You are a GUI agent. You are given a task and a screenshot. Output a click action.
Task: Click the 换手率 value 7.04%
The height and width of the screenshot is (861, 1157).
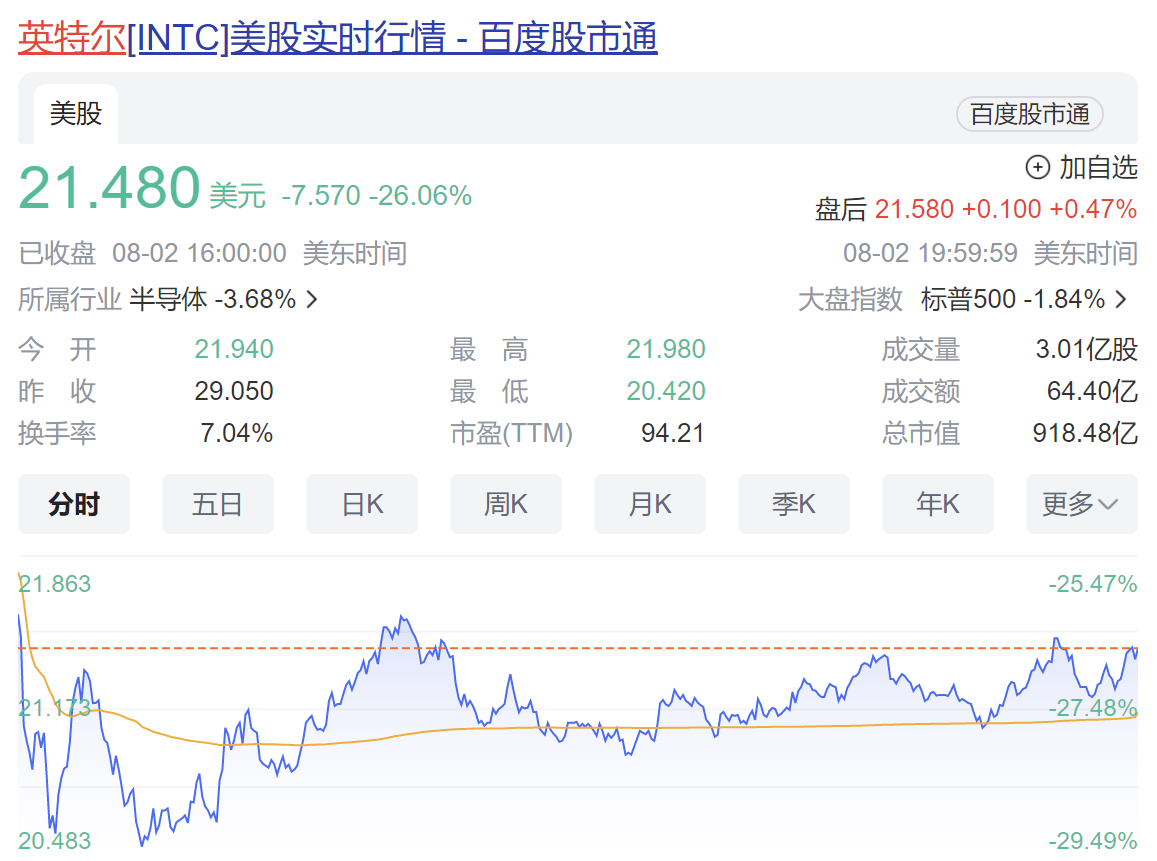(x=236, y=433)
